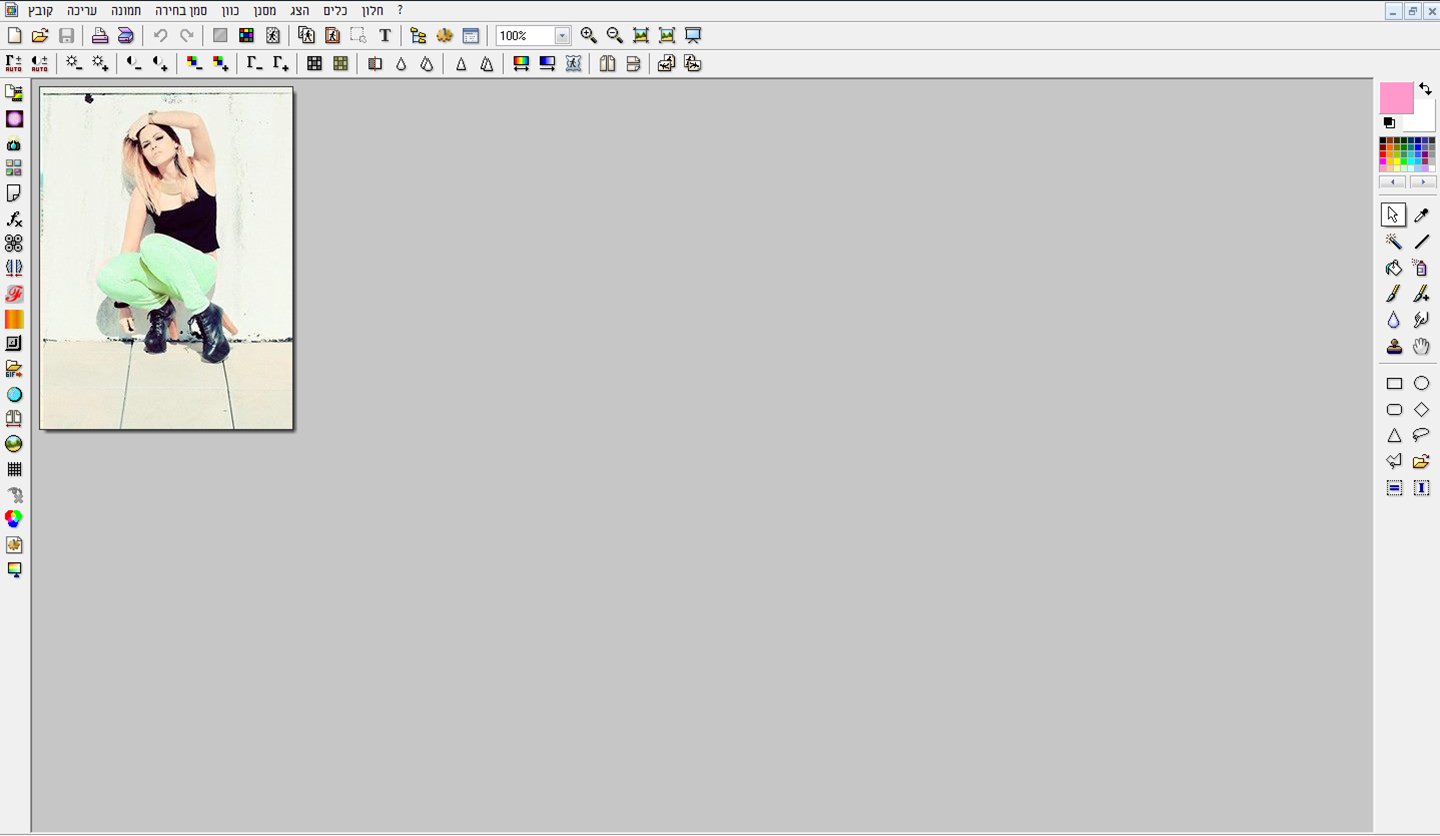
Task: Open a file with the folder icon
Action: click(x=40, y=36)
